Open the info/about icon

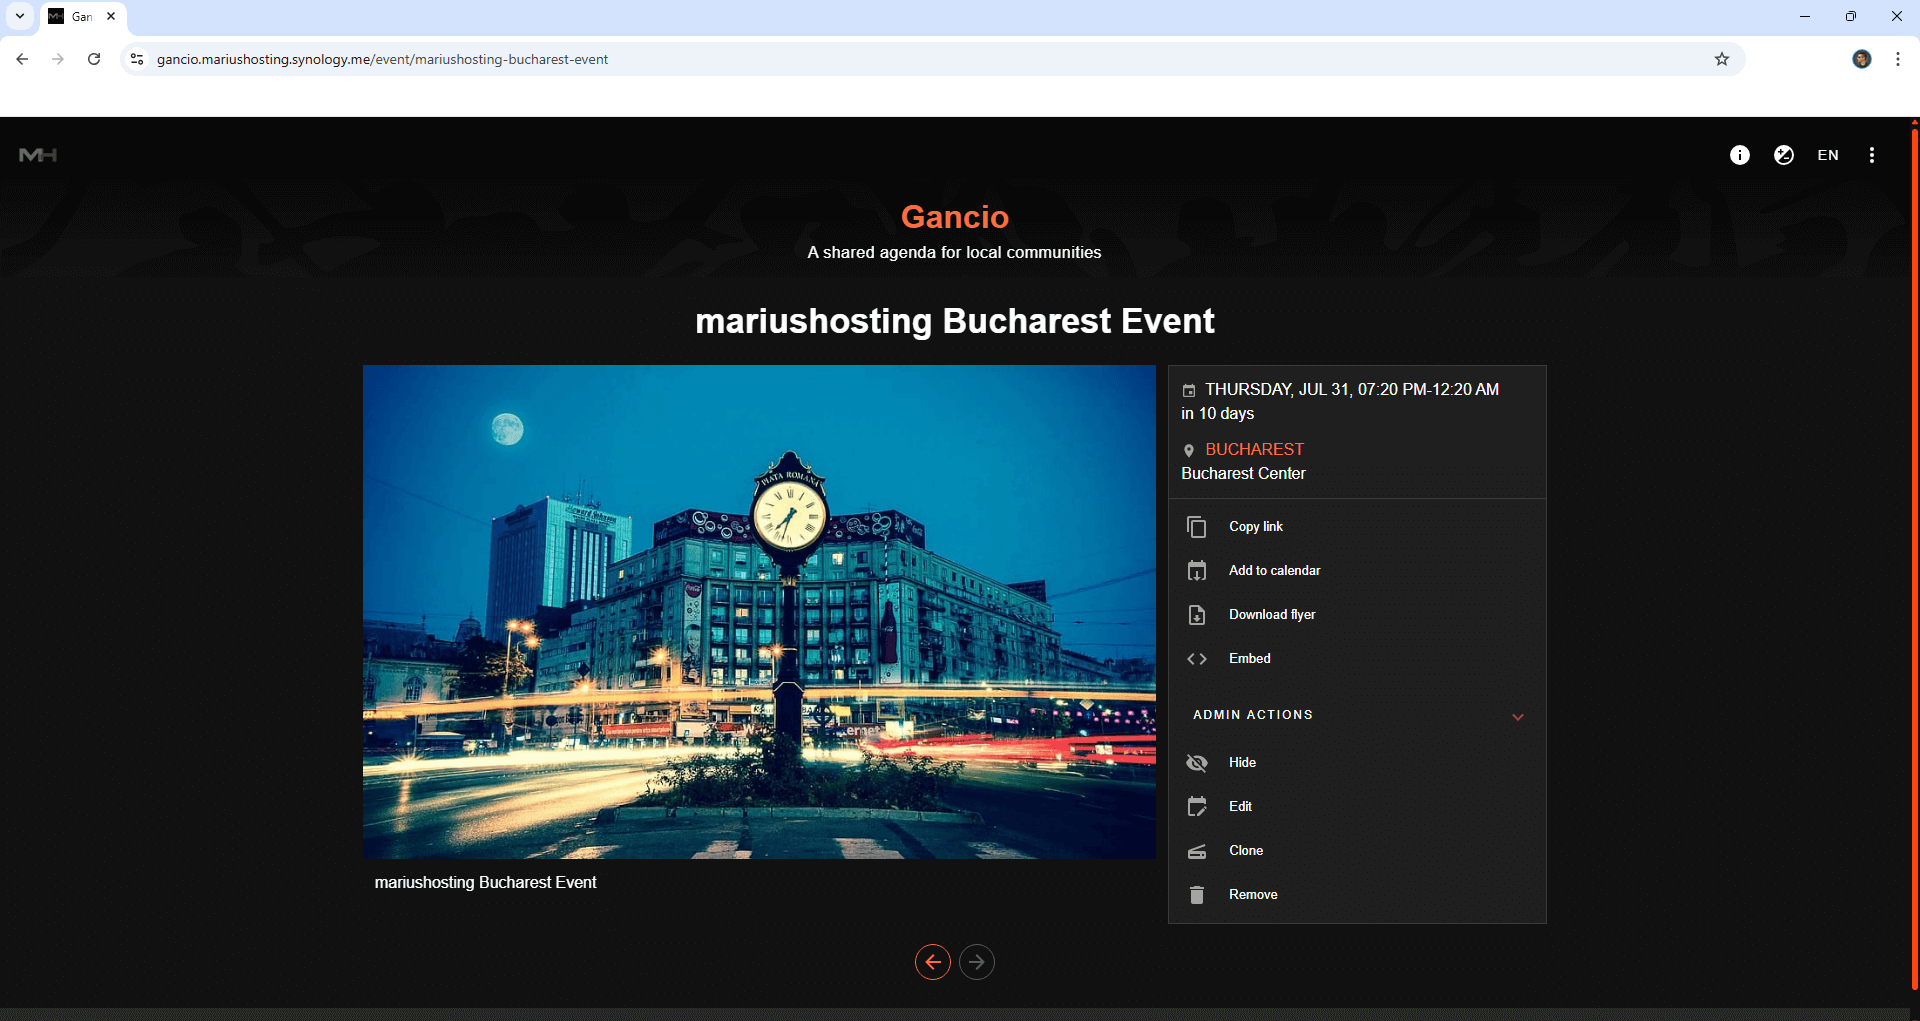1740,155
